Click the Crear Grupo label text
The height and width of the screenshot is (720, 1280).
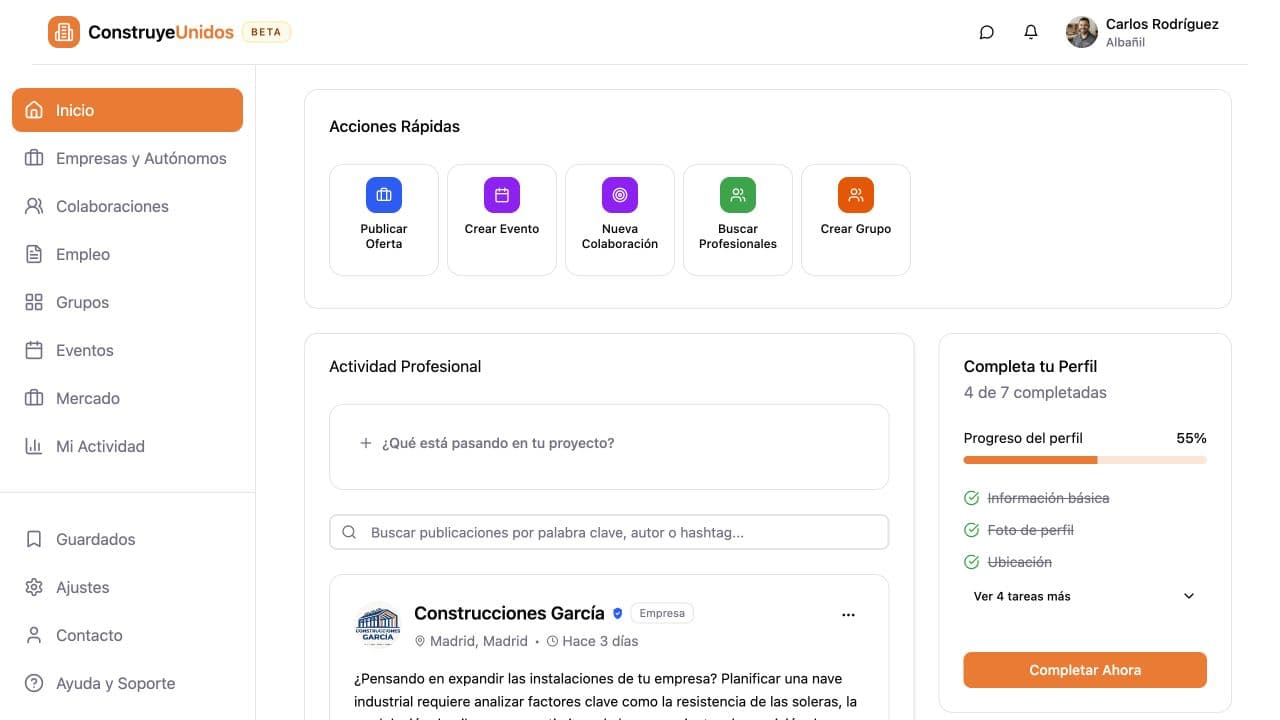pos(856,229)
